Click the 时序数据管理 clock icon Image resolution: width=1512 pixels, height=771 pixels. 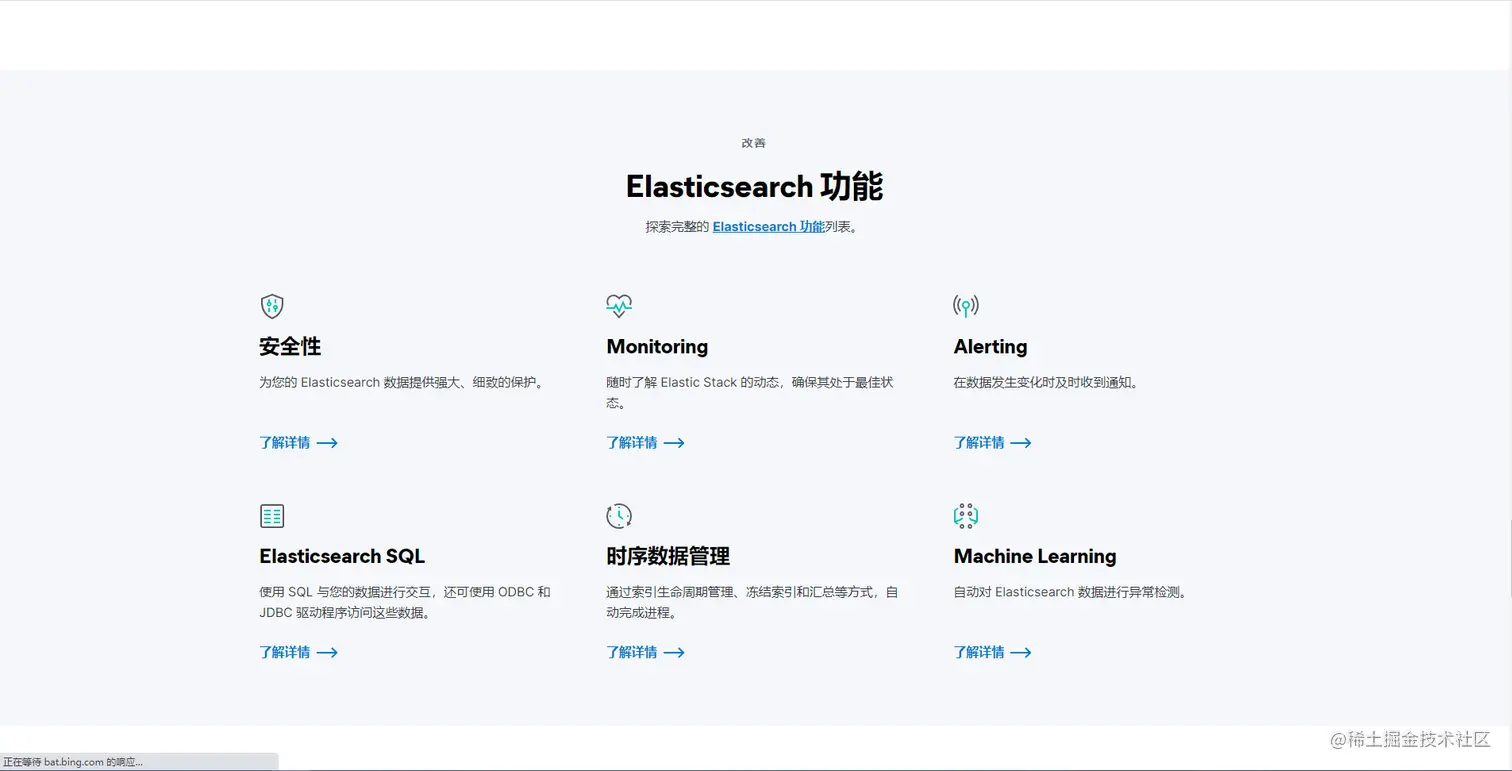click(x=619, y=516)
